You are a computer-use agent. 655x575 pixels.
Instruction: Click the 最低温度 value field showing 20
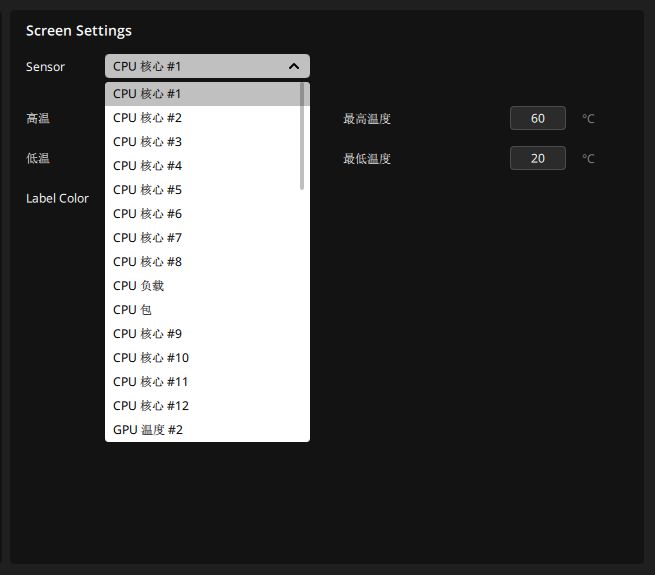(x=538, y=158)
